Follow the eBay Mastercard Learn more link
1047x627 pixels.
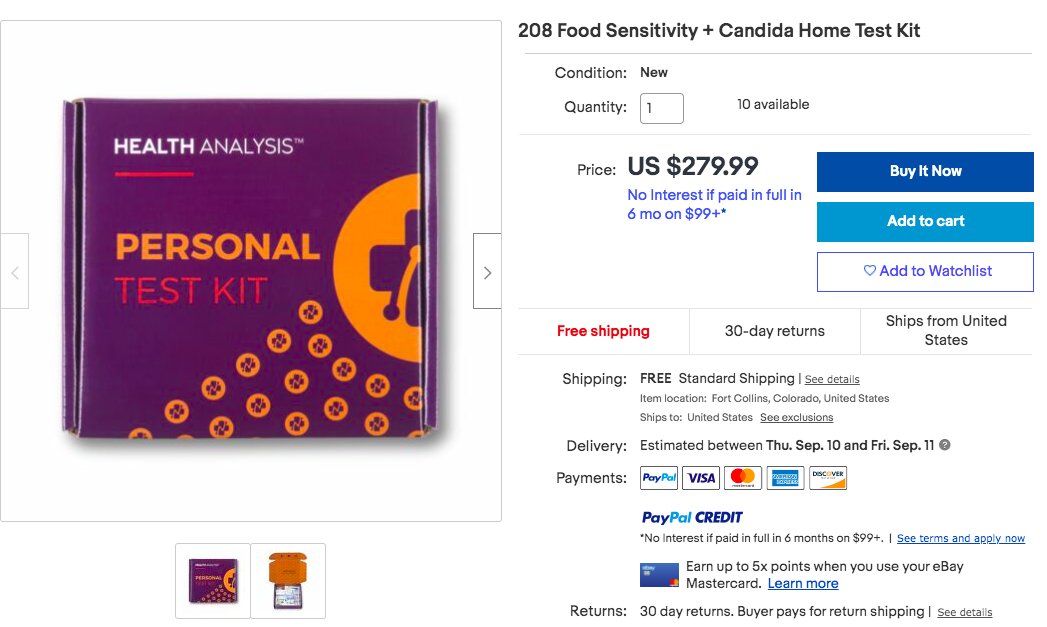(x=803, y=584)
